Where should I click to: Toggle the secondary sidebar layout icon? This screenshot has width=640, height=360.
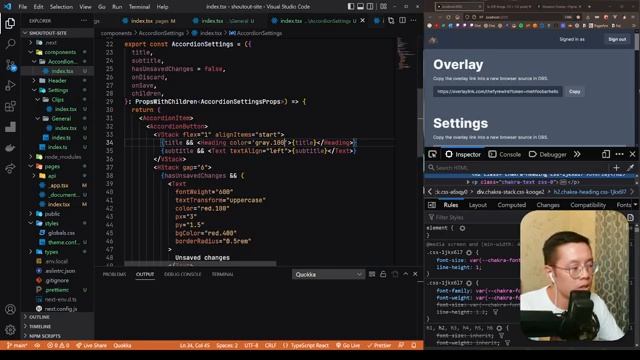370,7
